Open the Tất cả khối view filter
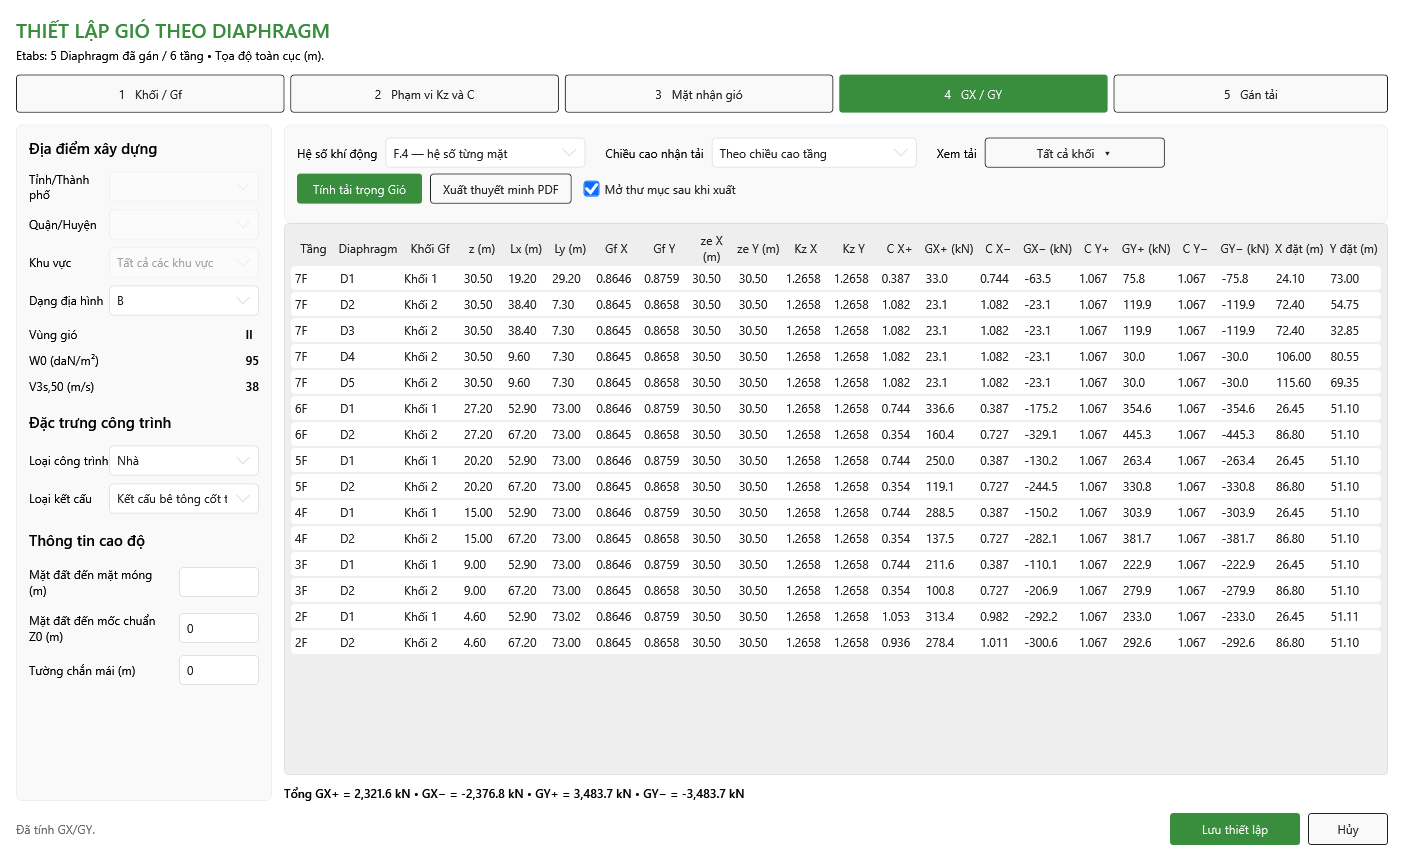This screenshot has width=1404, height=861. [1074, 153]
